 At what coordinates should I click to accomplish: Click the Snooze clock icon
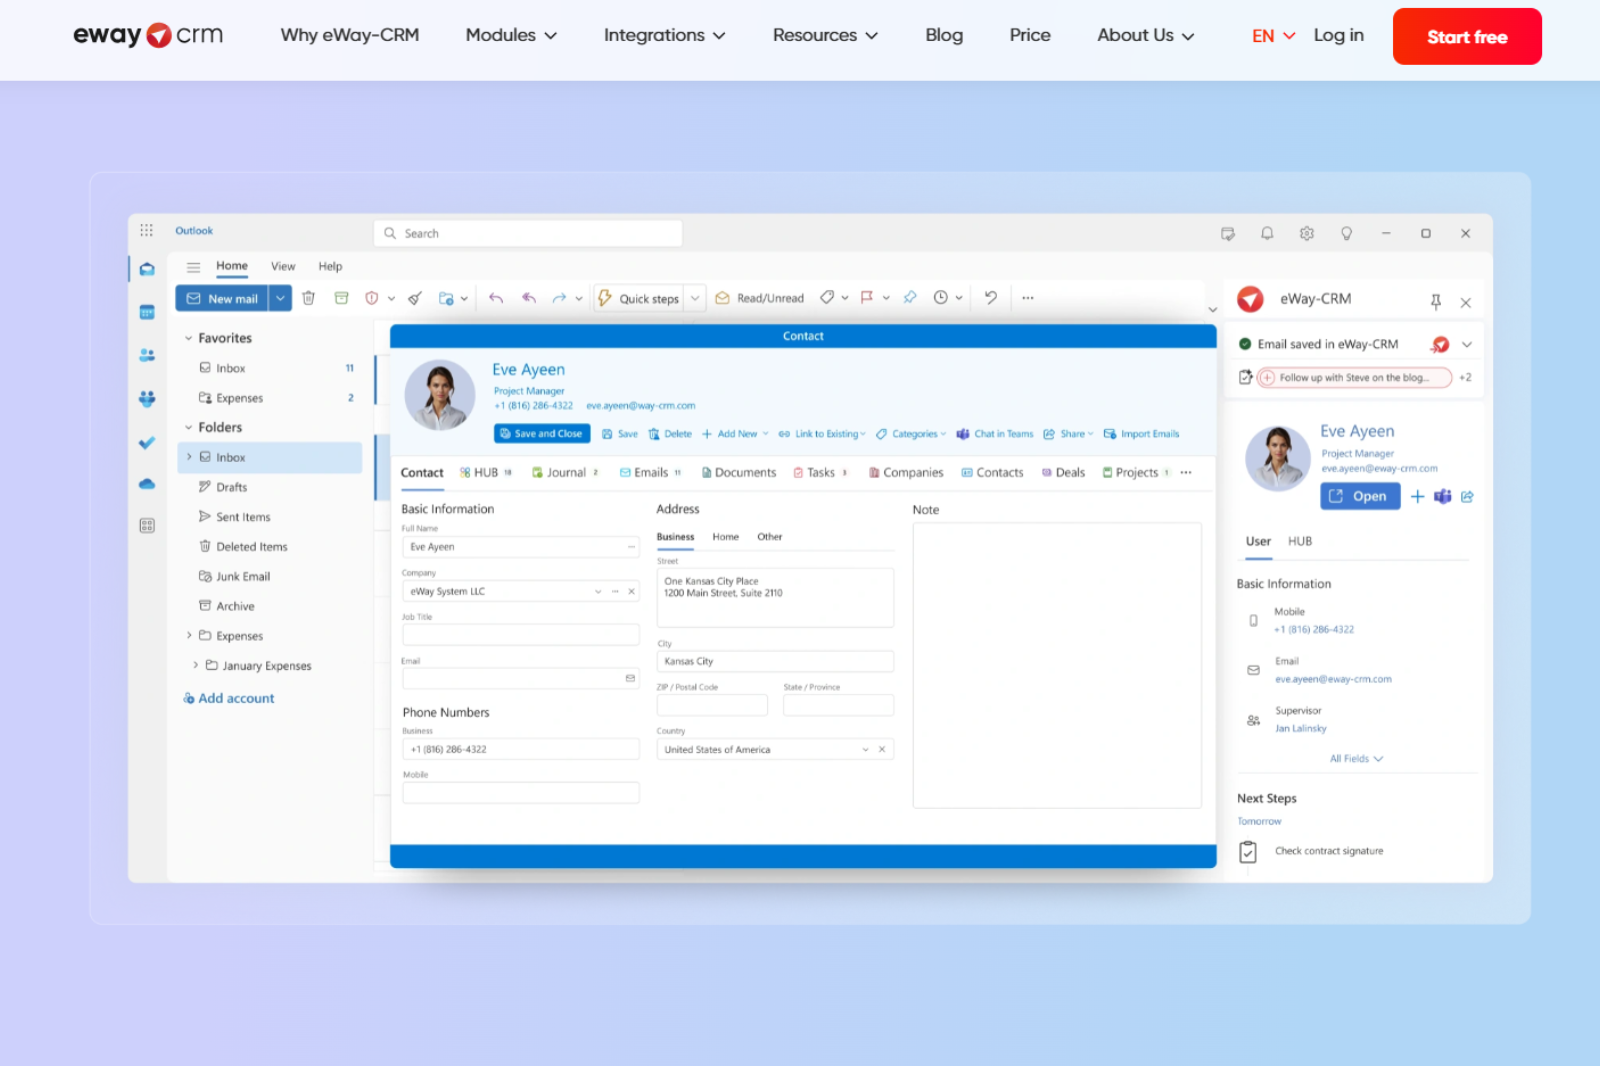(941, 297)
